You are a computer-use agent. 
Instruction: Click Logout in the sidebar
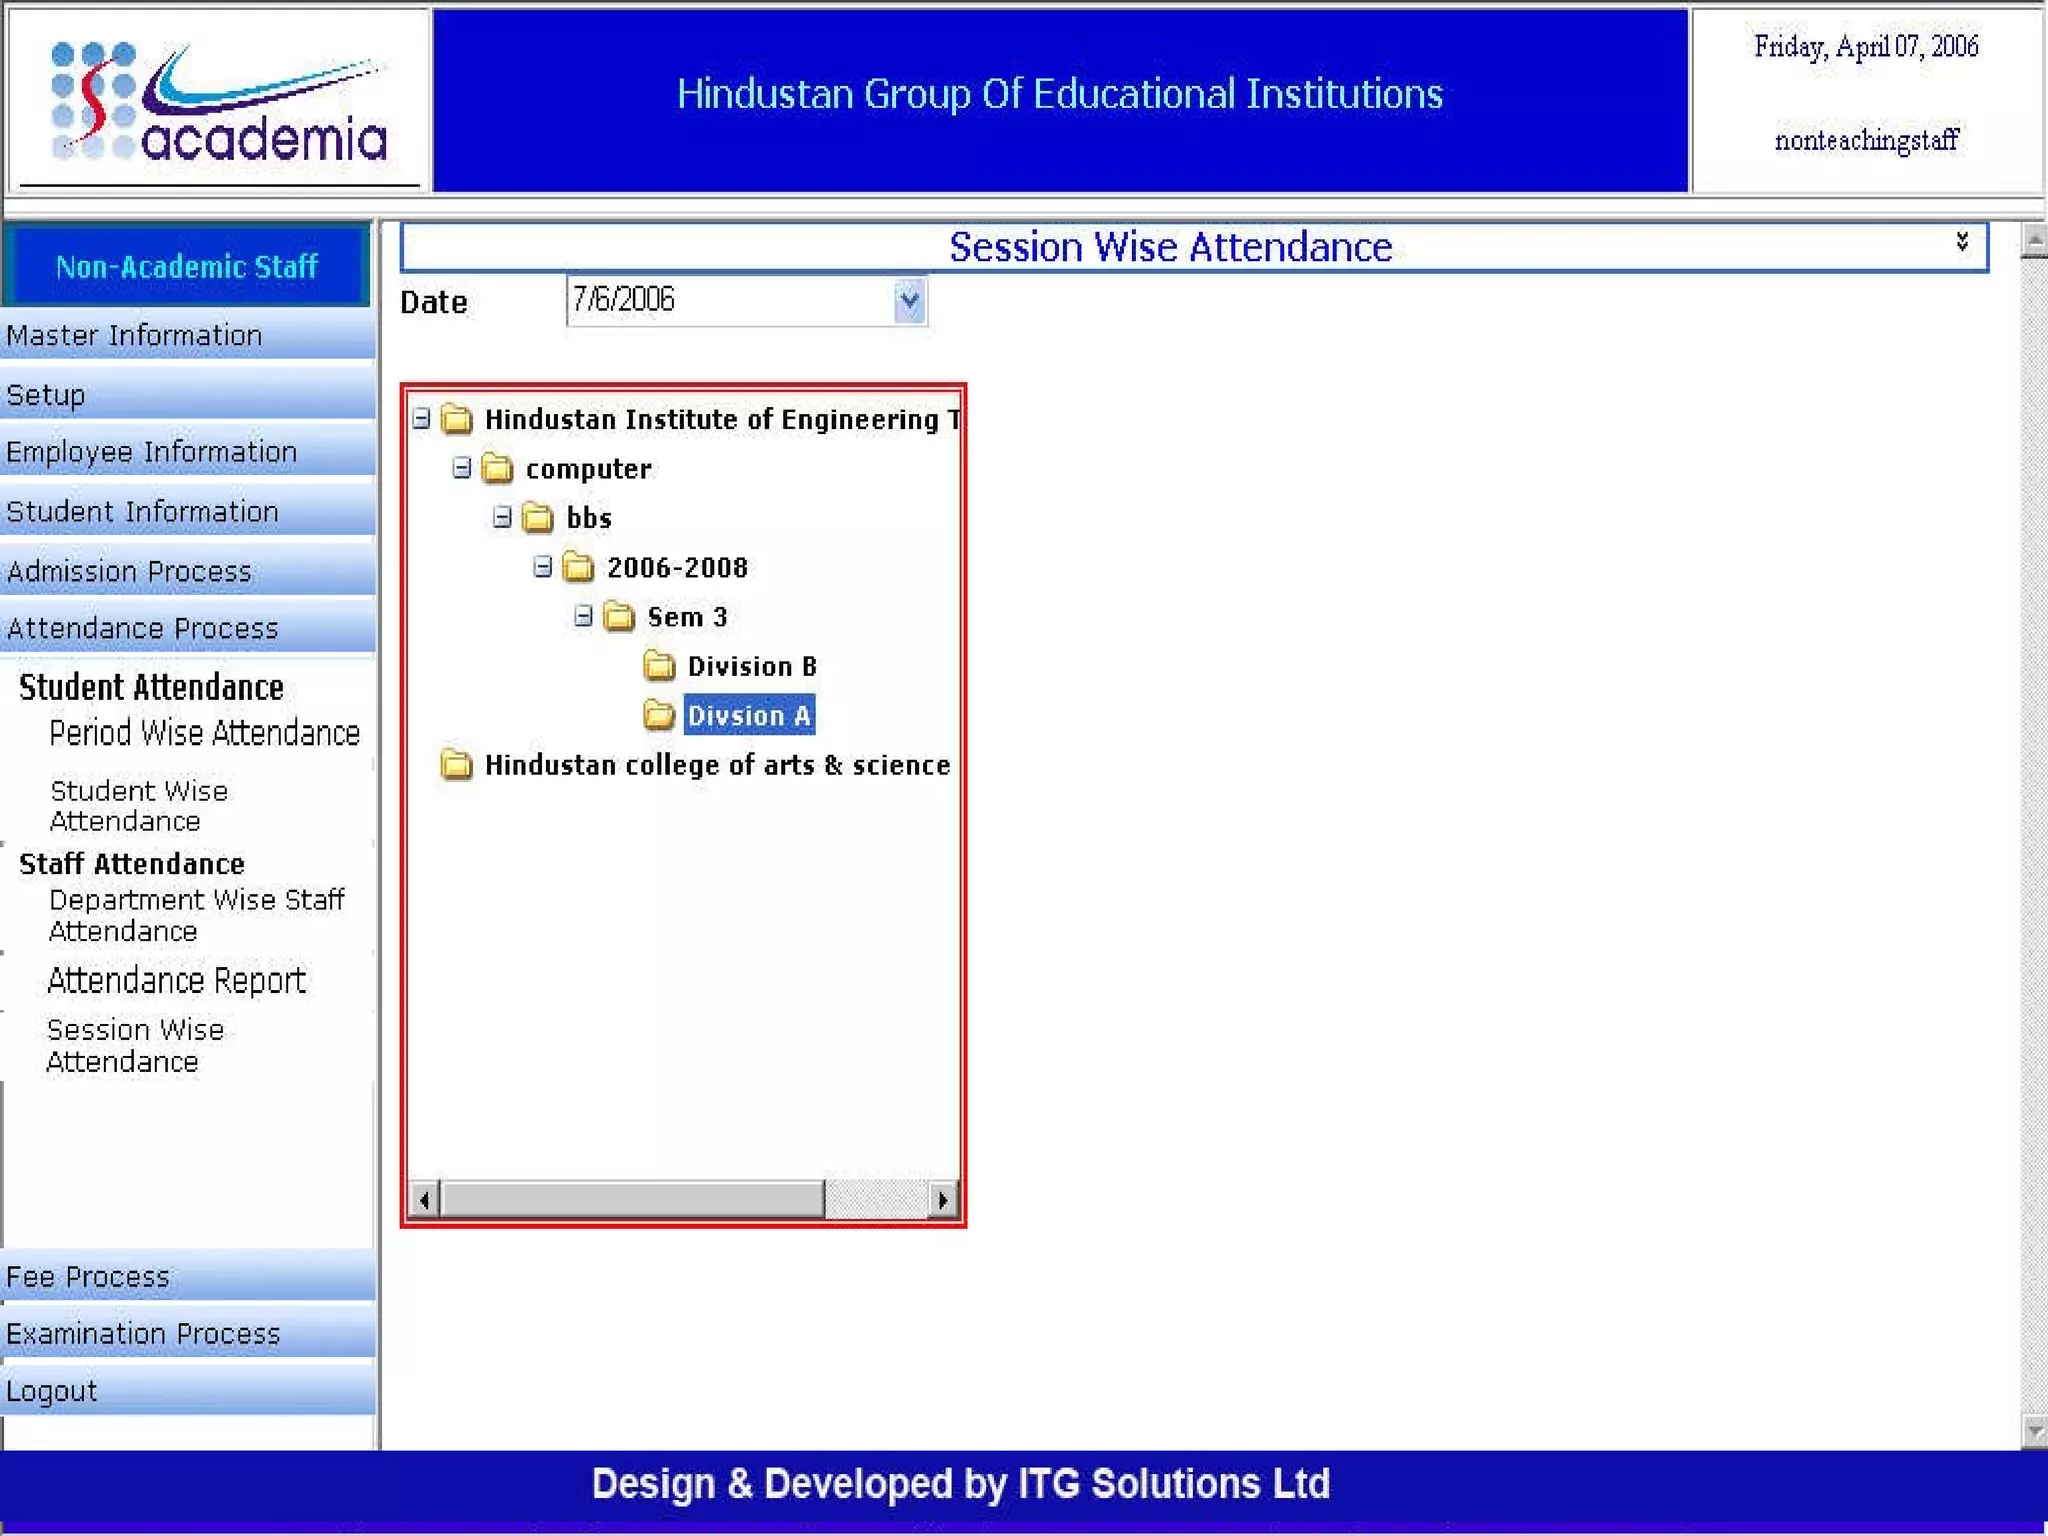52,1391
